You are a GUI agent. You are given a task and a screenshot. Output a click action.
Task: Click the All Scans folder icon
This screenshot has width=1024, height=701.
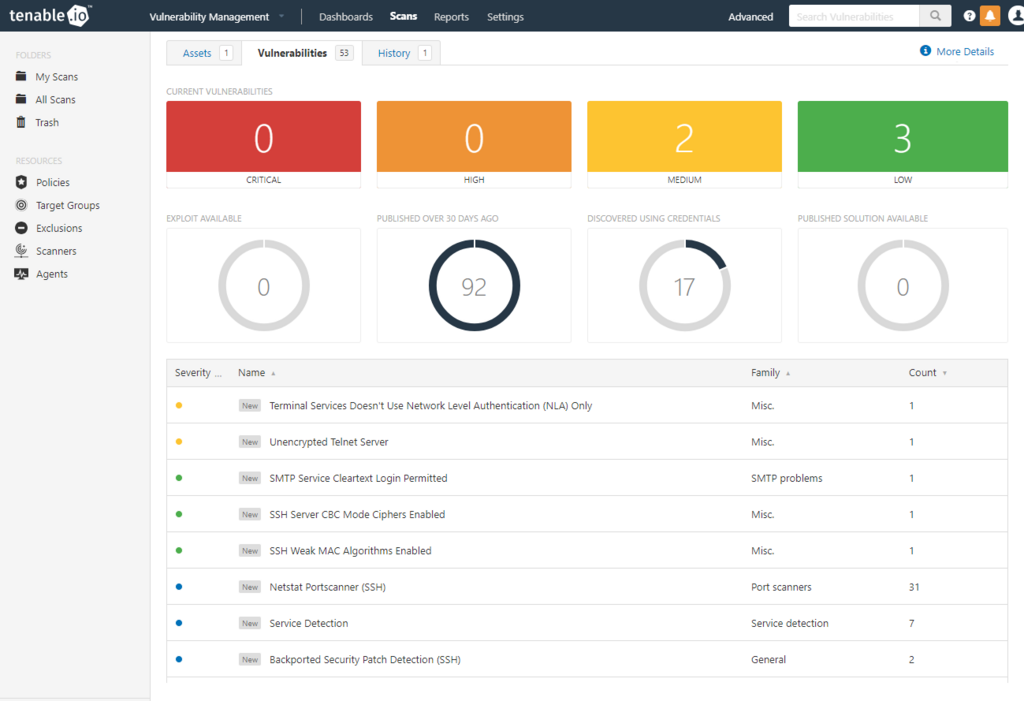tap(22, 99)
